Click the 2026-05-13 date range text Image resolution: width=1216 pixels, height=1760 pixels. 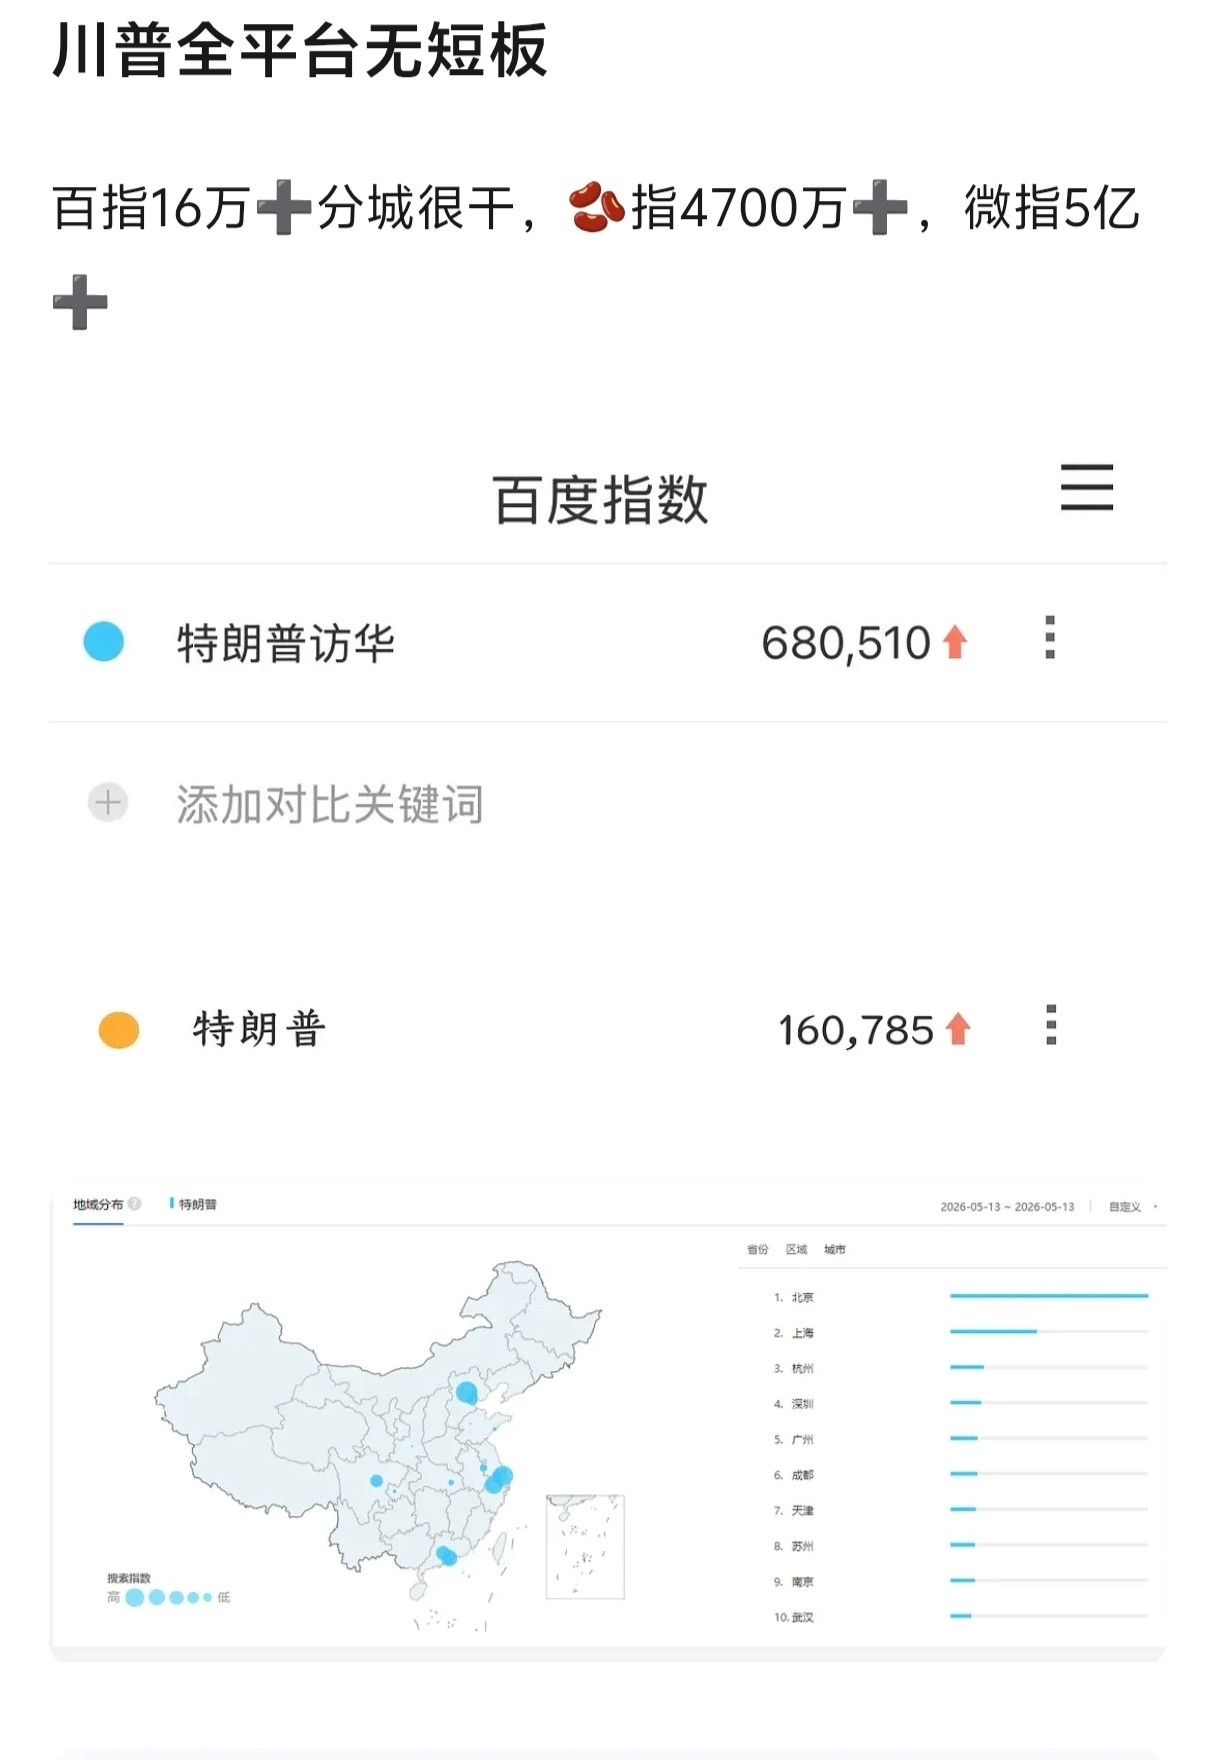[x=1007, y=1206]
